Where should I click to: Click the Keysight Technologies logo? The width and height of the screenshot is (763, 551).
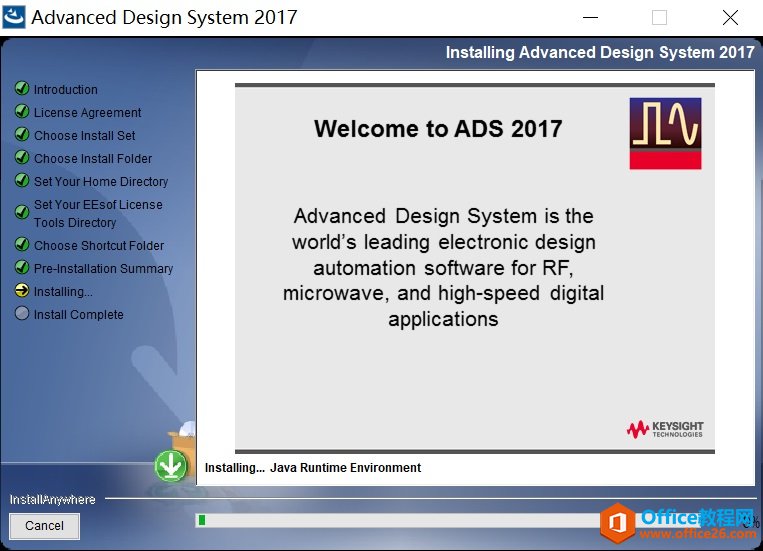(665, 429)
